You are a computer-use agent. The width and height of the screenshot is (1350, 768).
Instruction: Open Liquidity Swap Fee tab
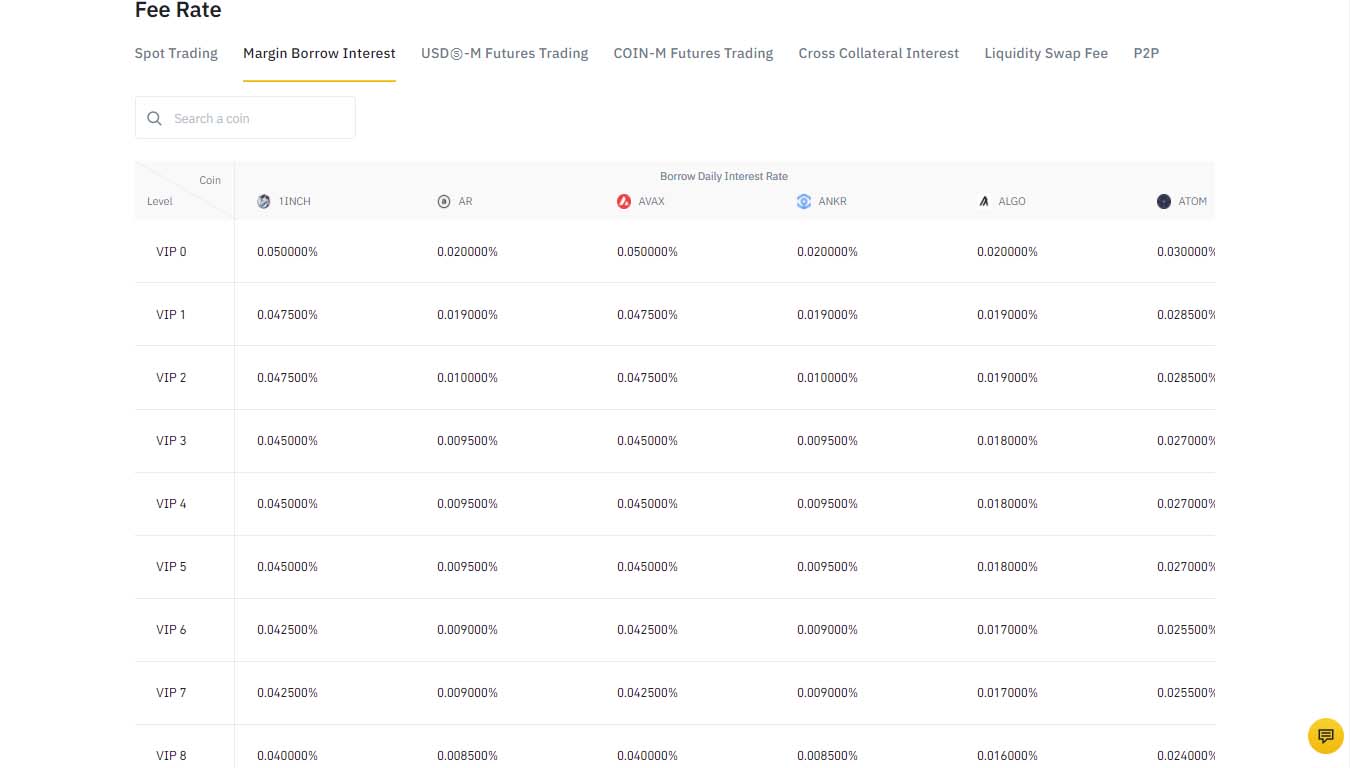pyautogui.click(x=1046, y=53)
